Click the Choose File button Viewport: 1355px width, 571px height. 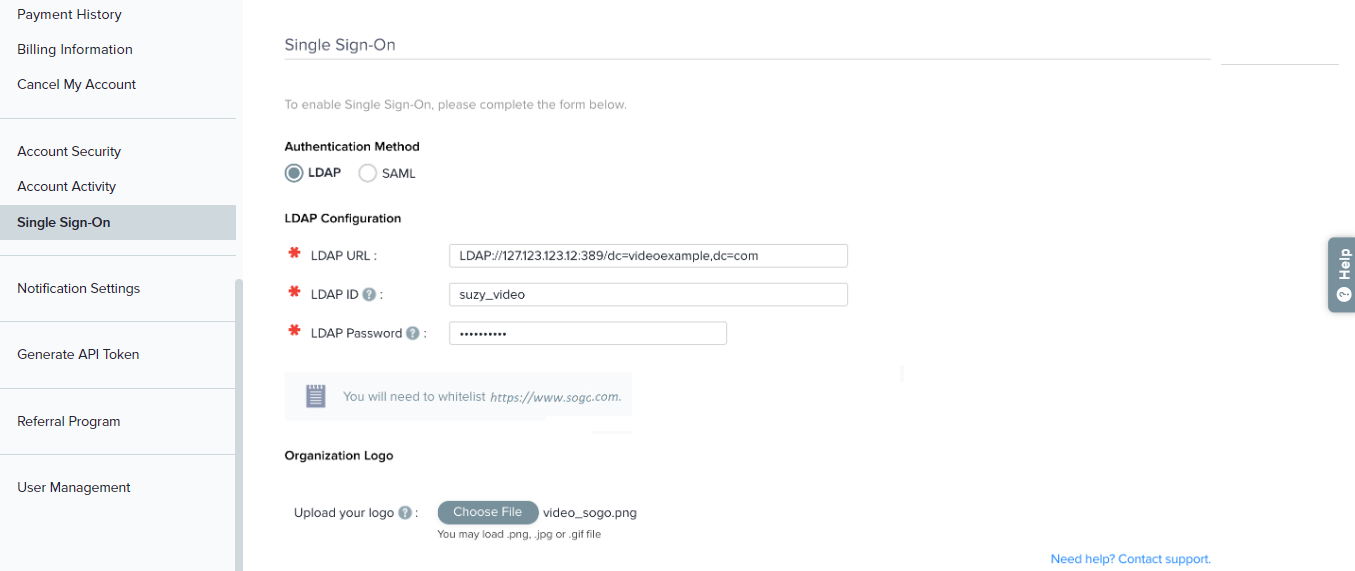(488, 512)
